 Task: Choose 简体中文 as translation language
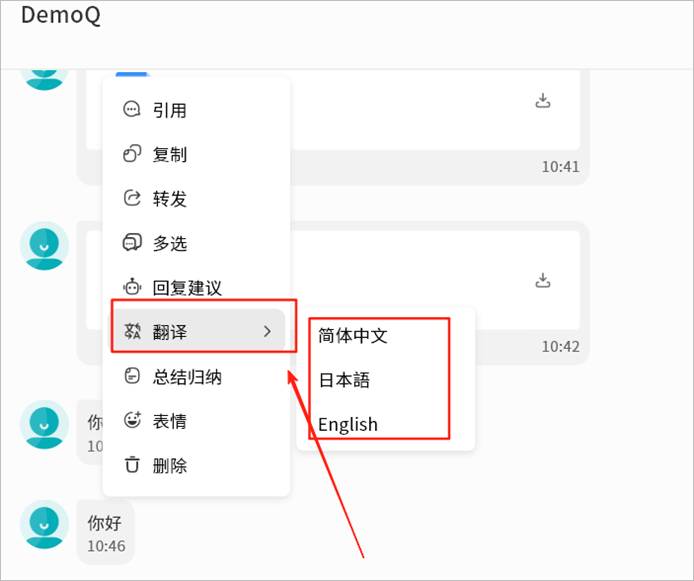353,336
